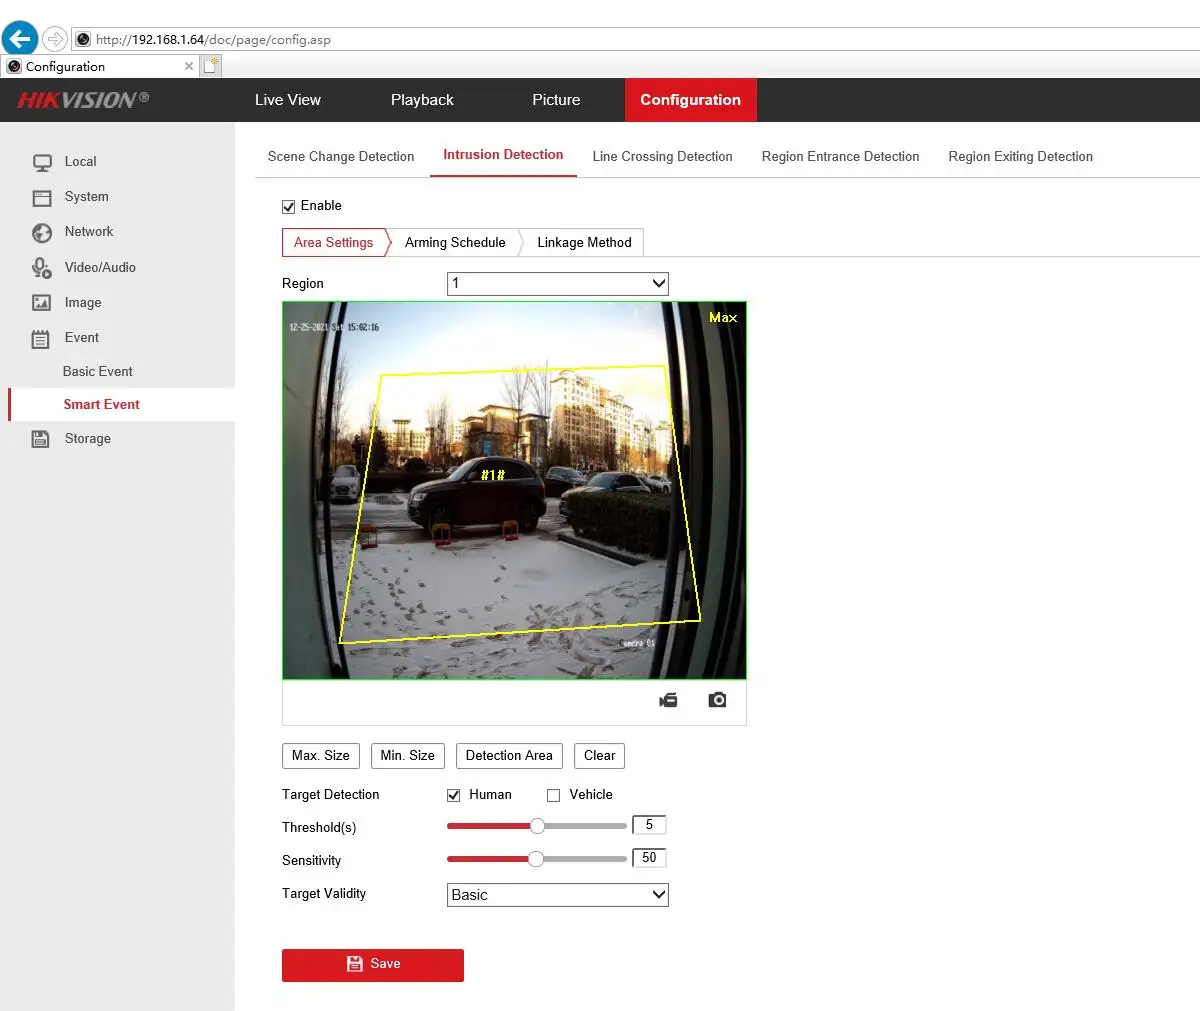Open Network settings in sidebar
This screenshot has height=1011, width=1200.
[89, 232]
